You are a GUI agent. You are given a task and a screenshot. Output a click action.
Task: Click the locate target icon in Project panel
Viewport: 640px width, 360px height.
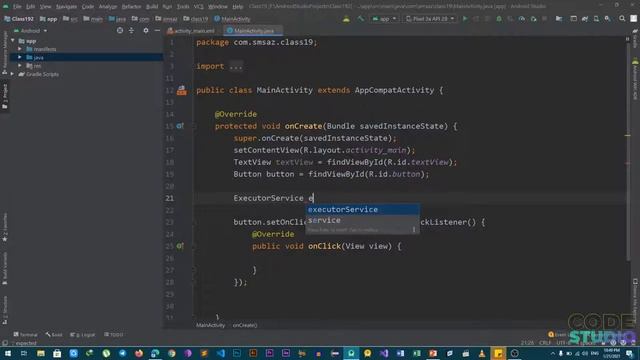120,31
